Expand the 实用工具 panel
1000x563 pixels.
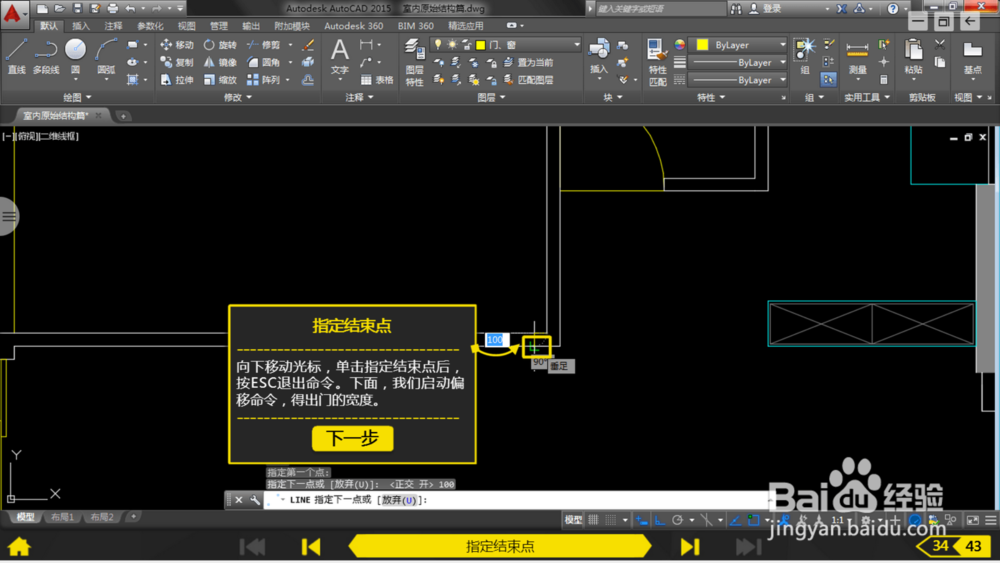point(867,97)
